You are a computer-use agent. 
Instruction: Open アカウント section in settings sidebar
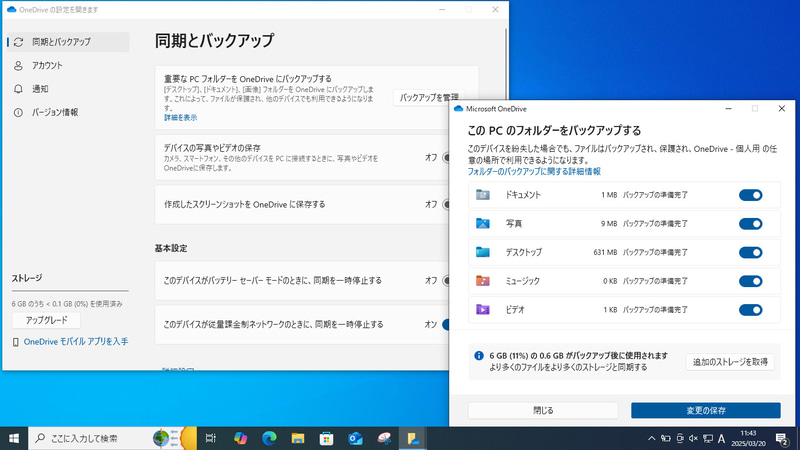pyautogui.click(x=68, y=65)
